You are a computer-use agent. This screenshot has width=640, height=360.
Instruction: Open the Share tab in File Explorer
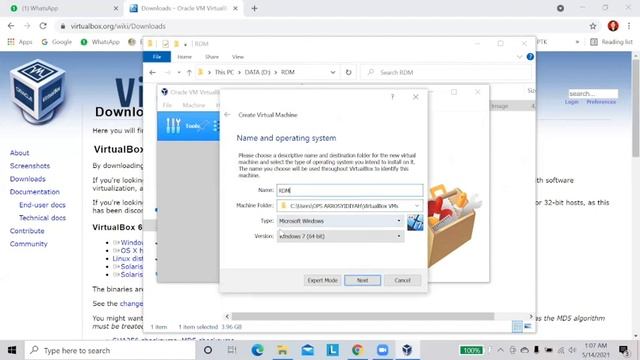point(212,57)
